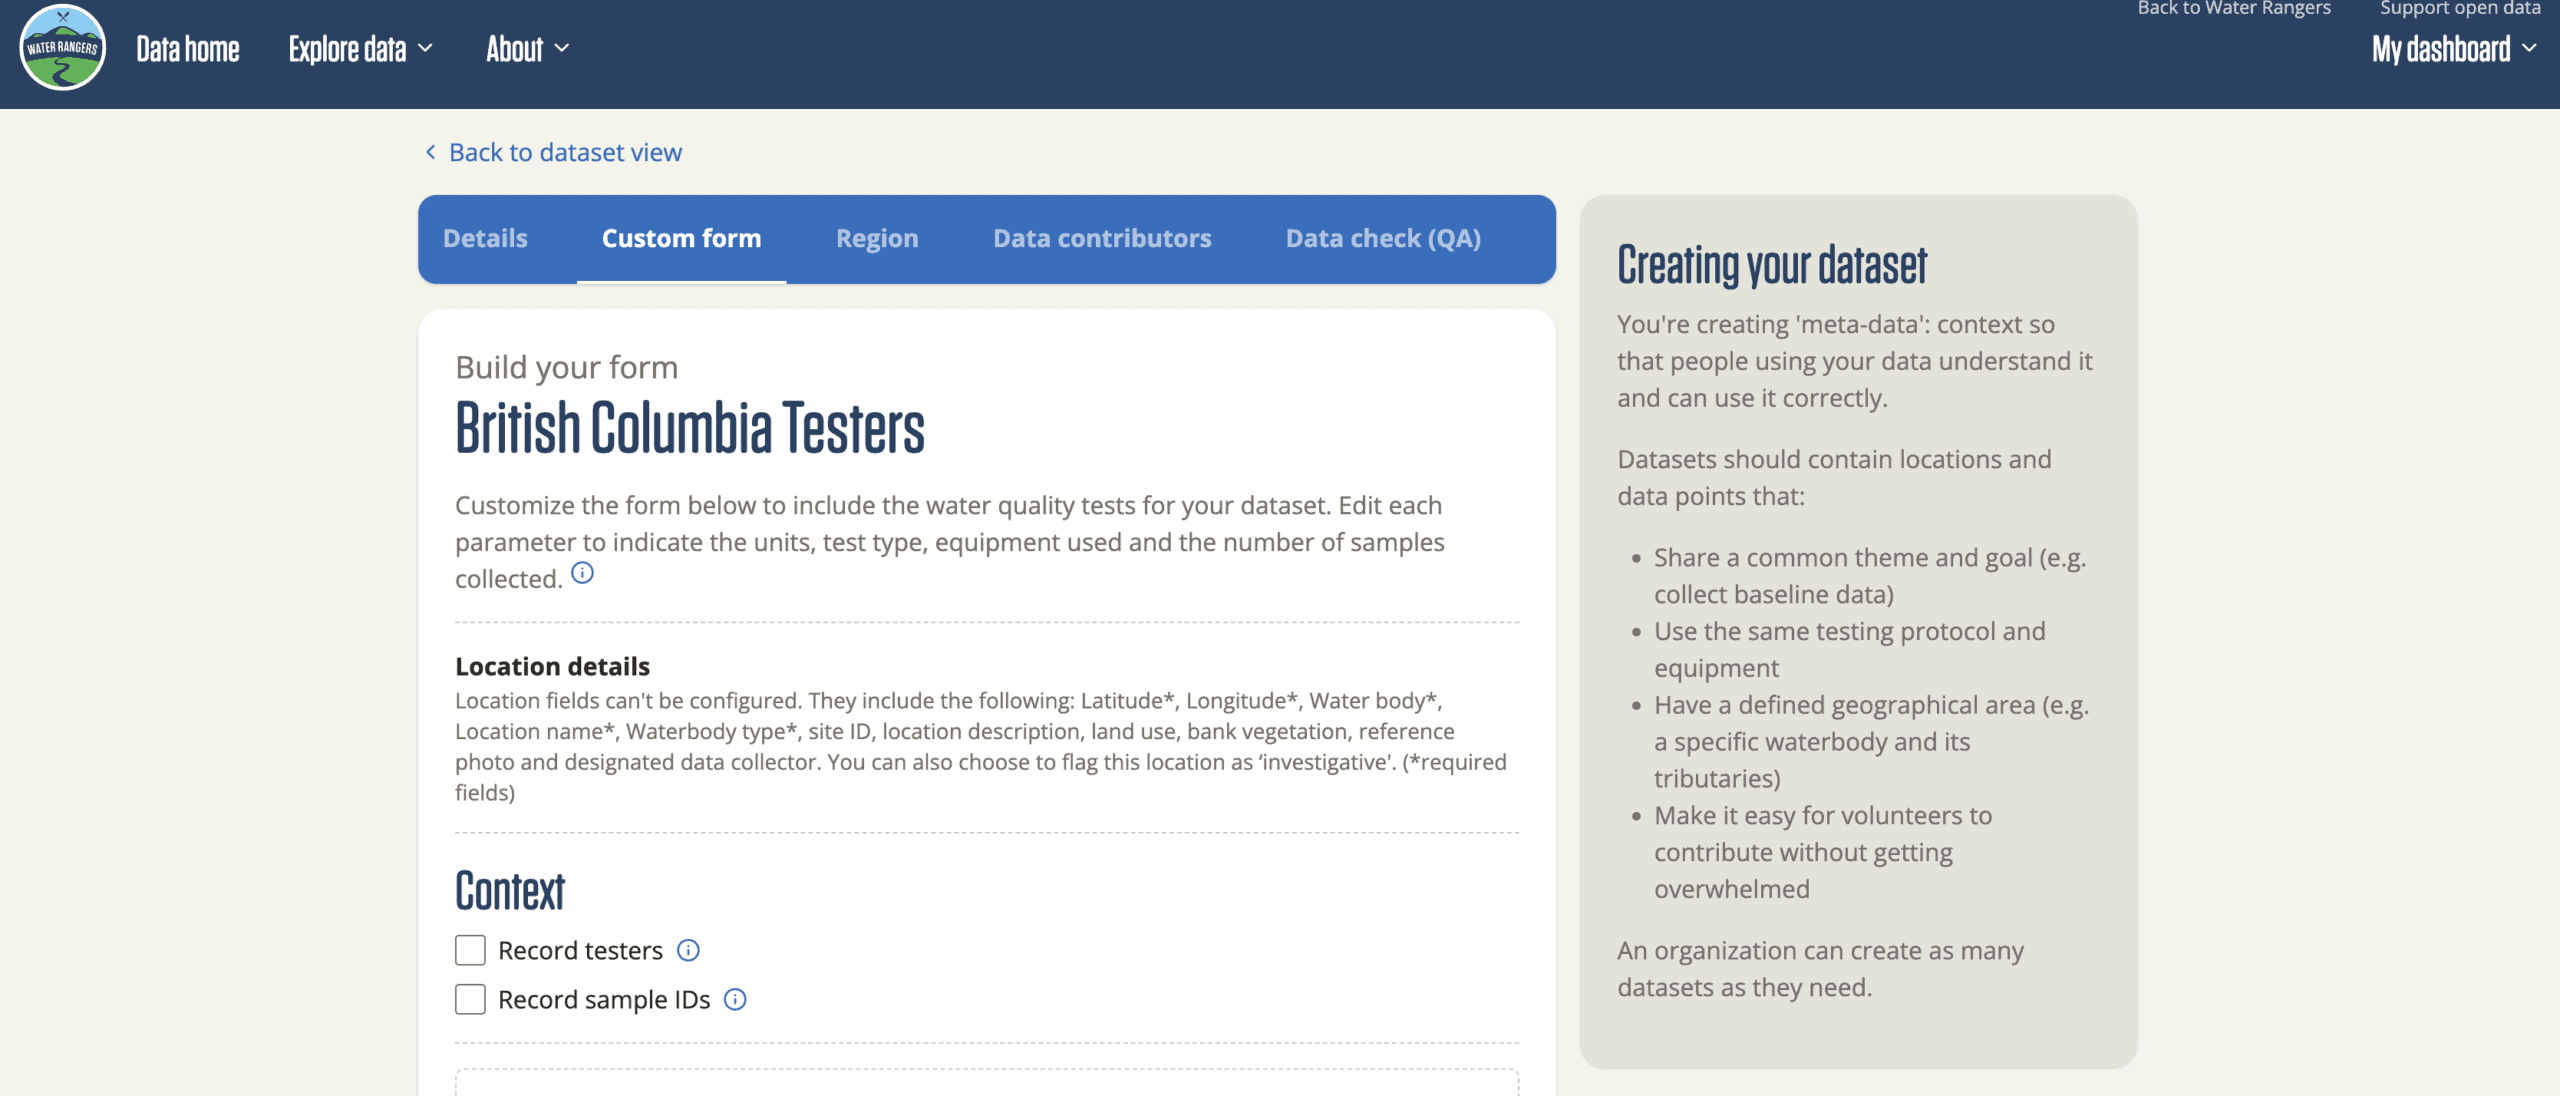The height and width of the screenshot is (1096, 2560).
Task: Select the Custom form tab
Action: [681, 238]
